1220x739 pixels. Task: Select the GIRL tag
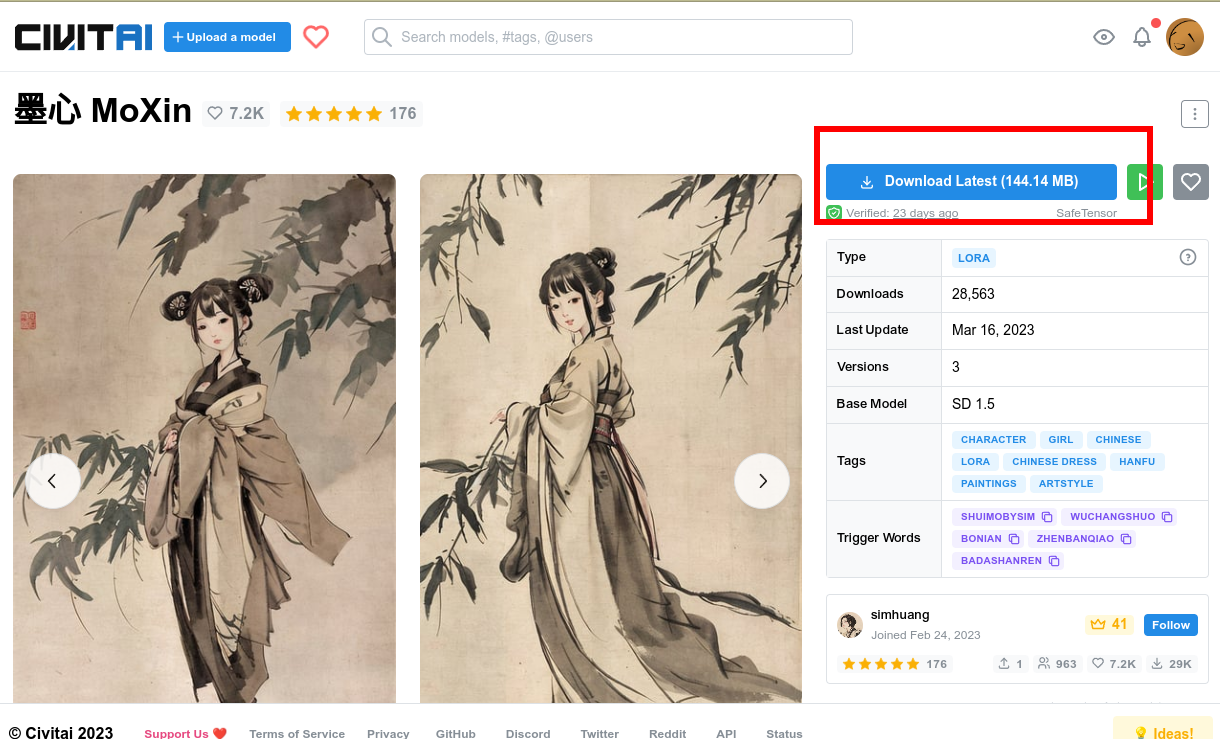[x=1061, y=440]
